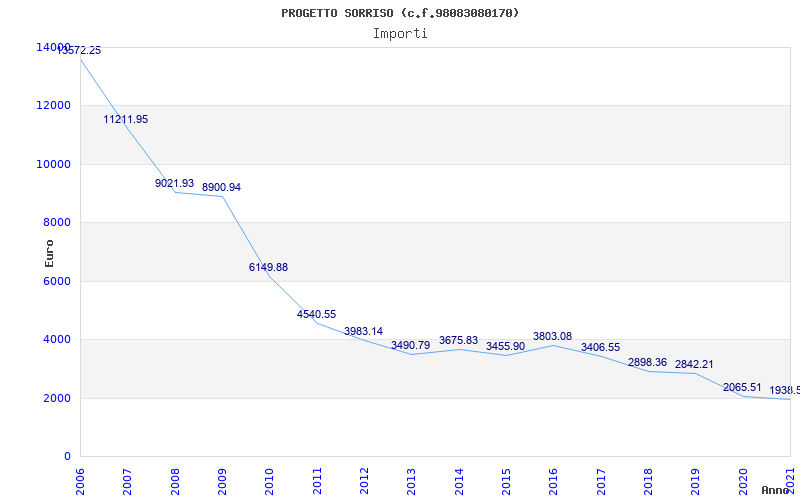Screen dimensions: 800x500
Task: Select the 2014 x-axis year label
Action: [x=458, y=479]
